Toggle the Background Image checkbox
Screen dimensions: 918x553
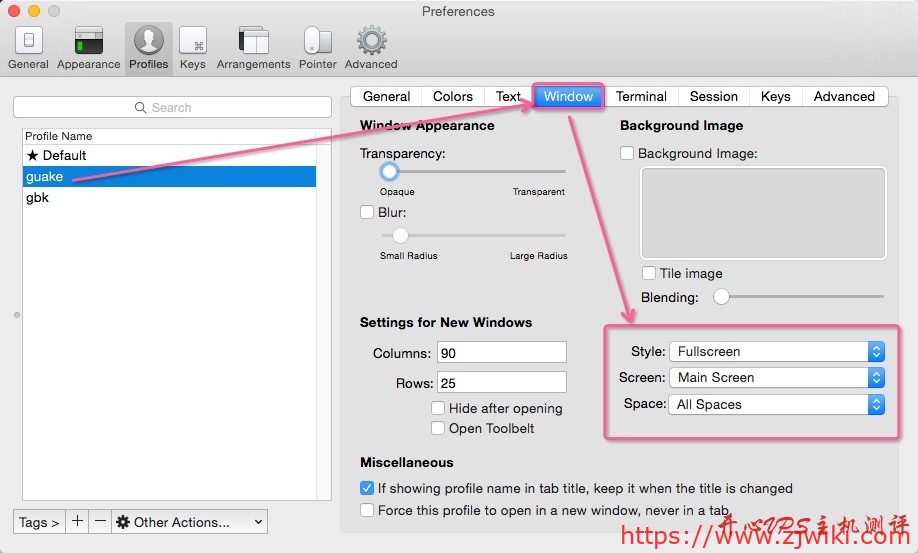click(627, 153)
